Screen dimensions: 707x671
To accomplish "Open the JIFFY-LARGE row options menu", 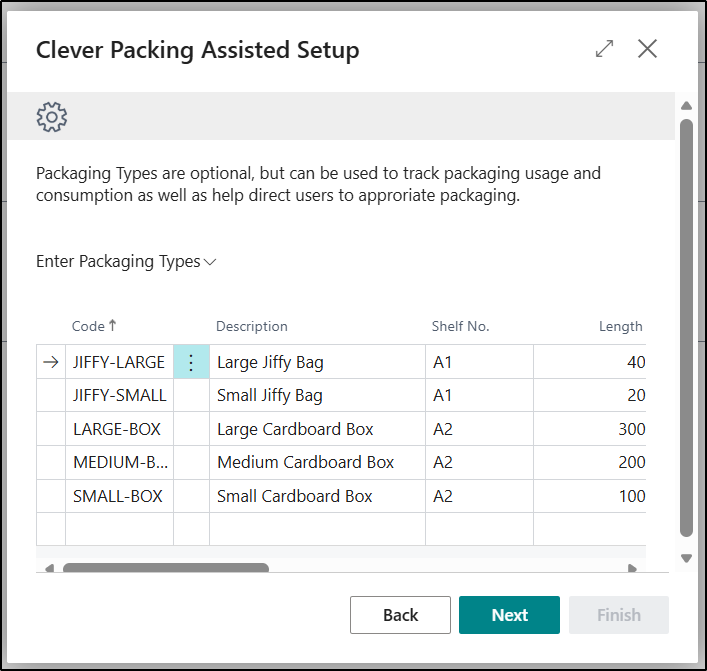I will click(191, 362).
